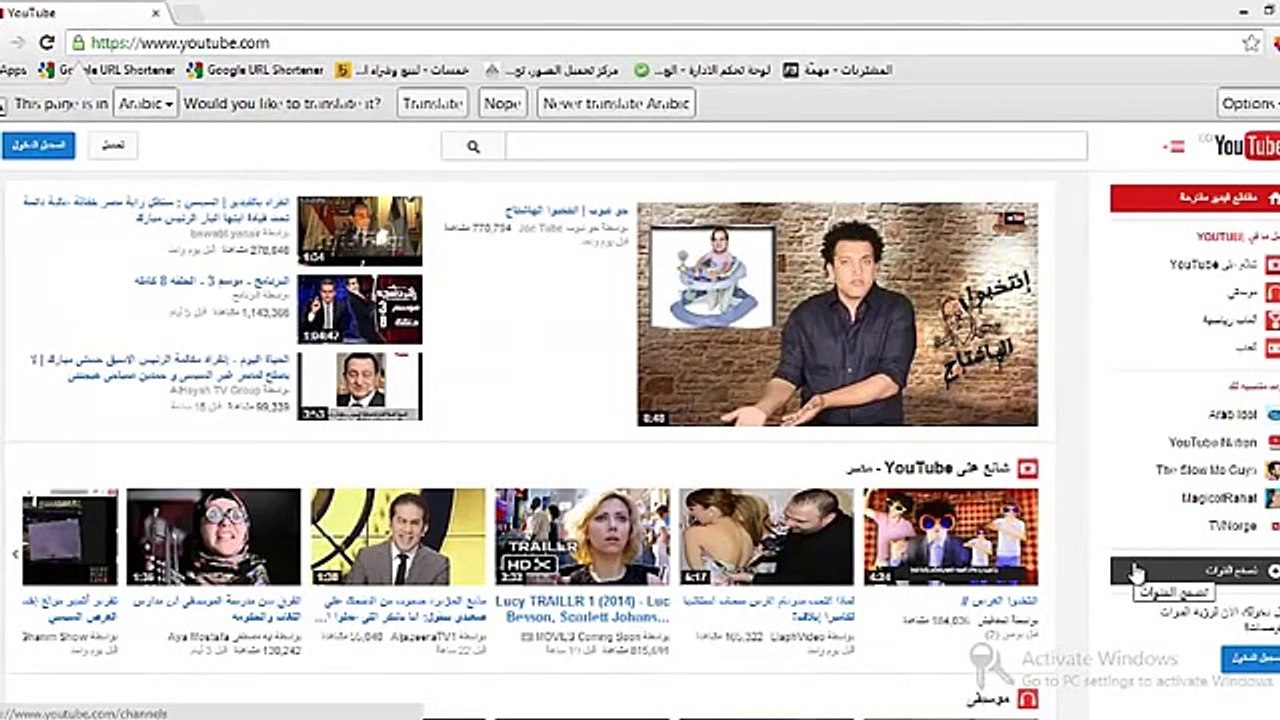The image size is (1280, 720).
Task: Click the blue sign-in button beside the upload button
Action: [x=39, y=146]
